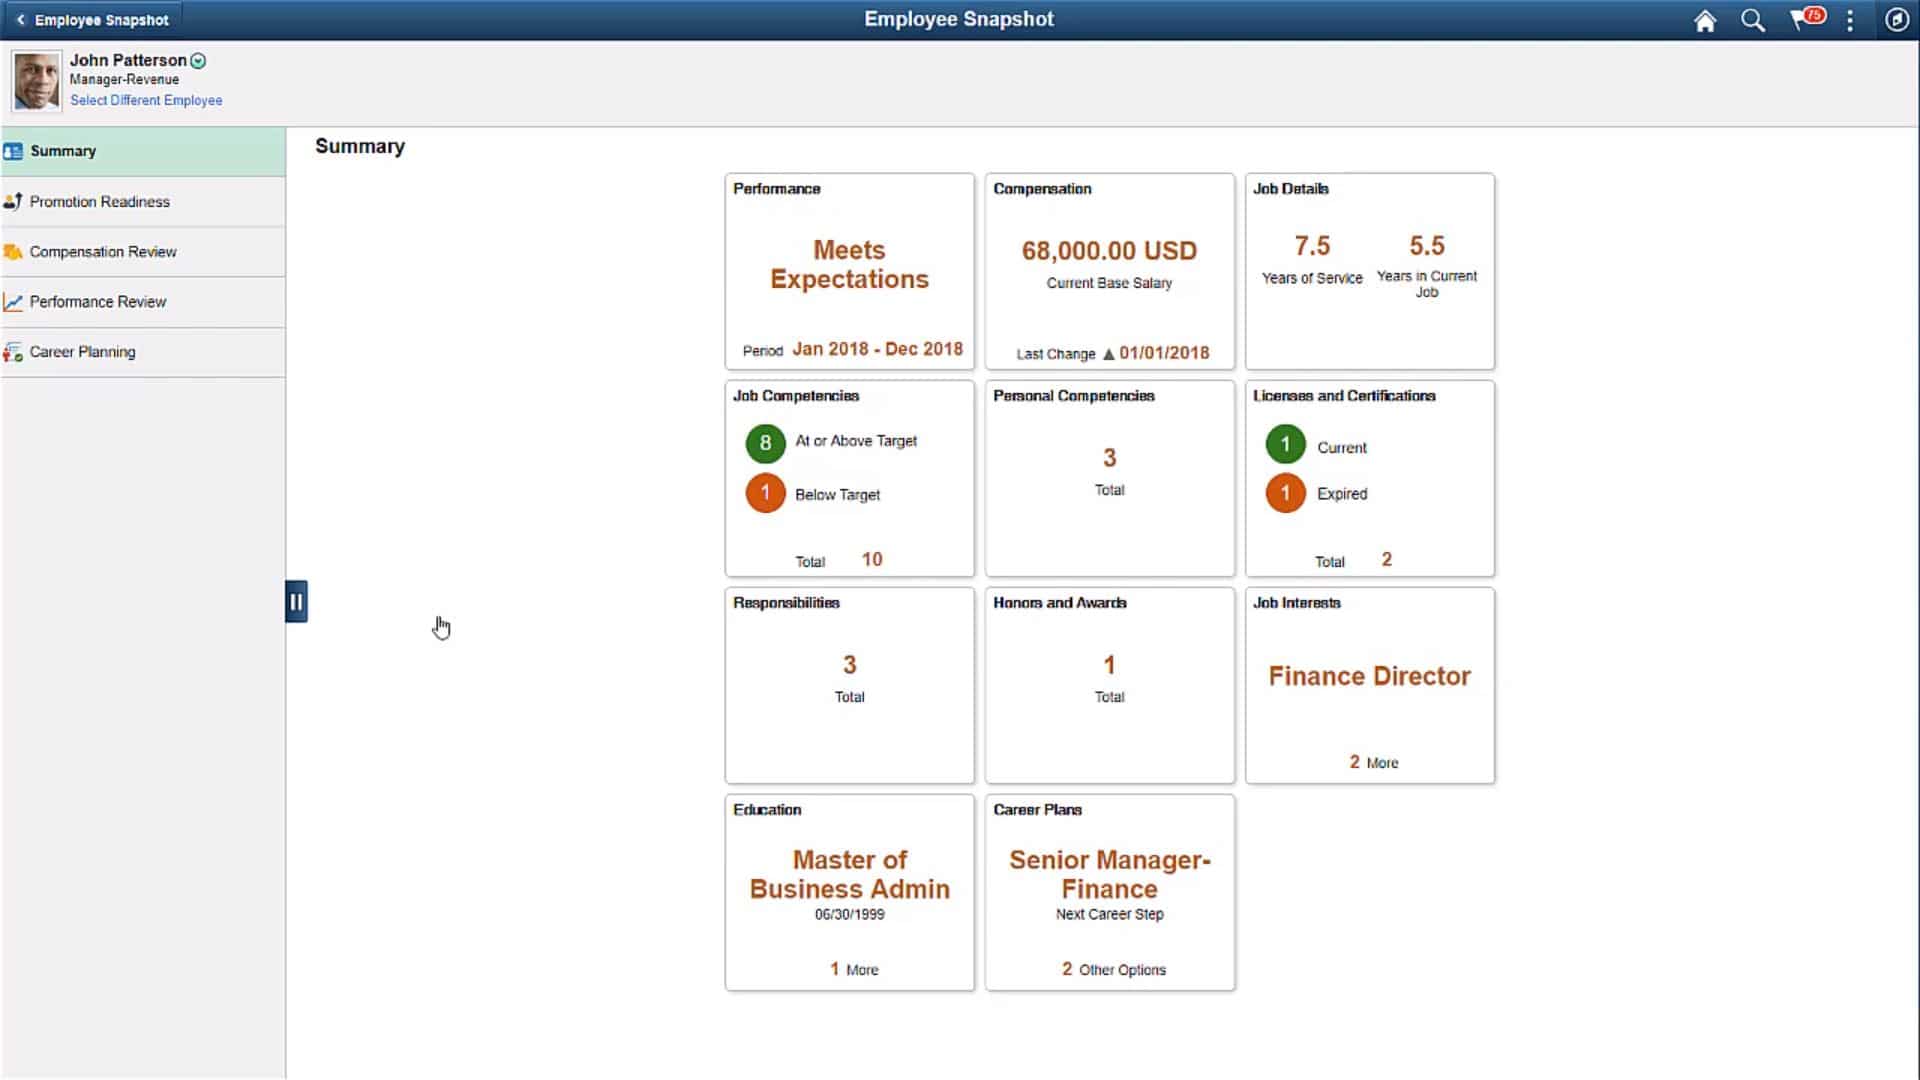
Task: Open notifications flag showing 75 alerts
Action: (x=1805, y=20)
